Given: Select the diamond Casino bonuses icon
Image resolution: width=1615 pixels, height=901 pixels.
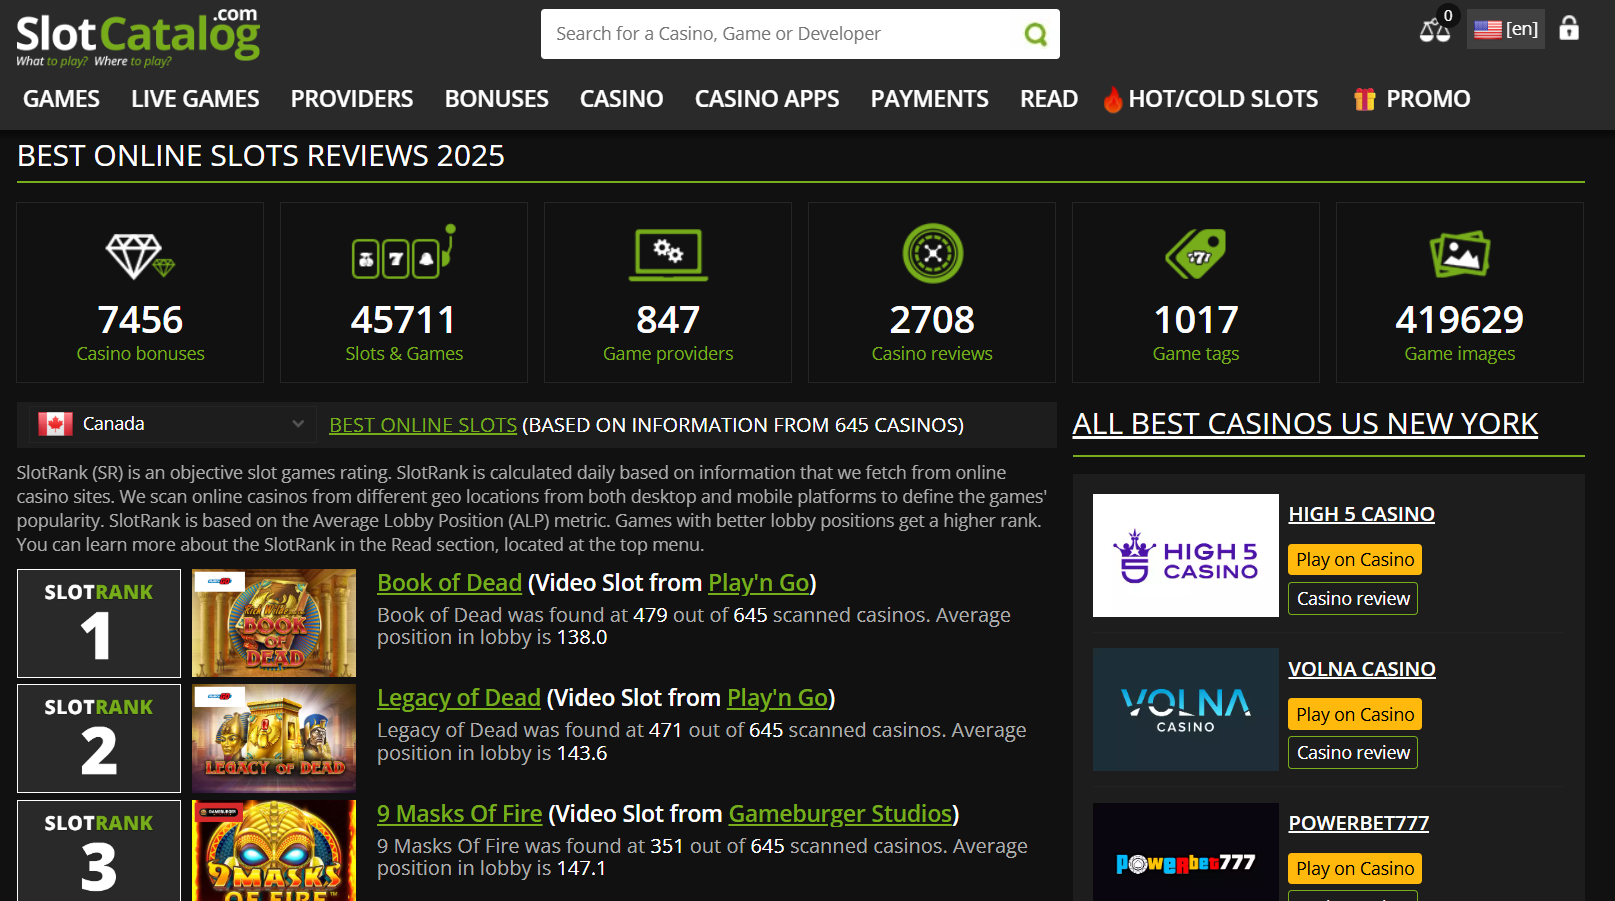Looking at the screenshot, I should pyautogui.click(x=139, y=256).
